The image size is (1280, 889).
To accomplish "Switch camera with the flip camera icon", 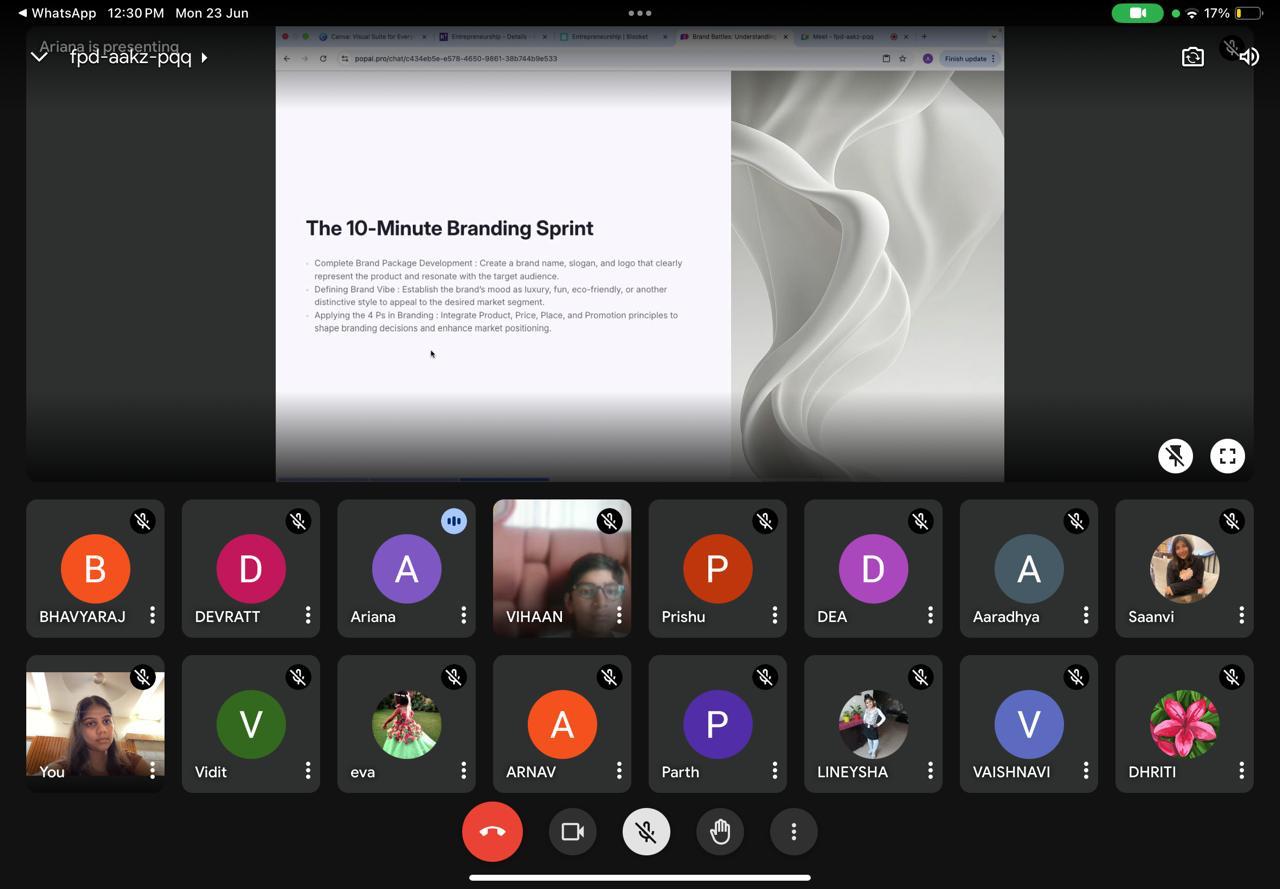I will [1192, 57].
